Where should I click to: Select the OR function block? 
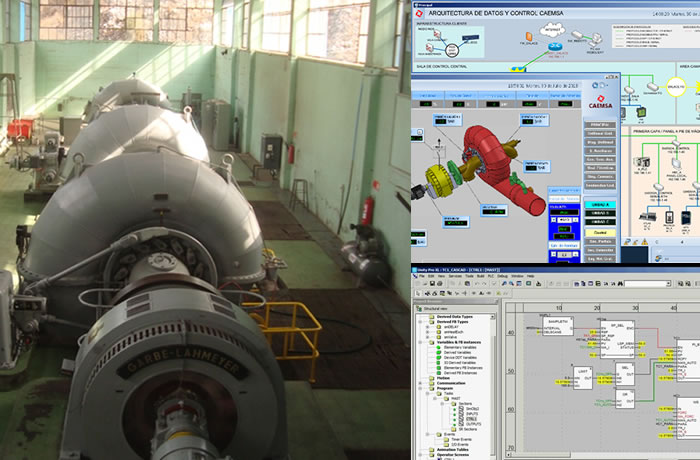coord(625,399)
